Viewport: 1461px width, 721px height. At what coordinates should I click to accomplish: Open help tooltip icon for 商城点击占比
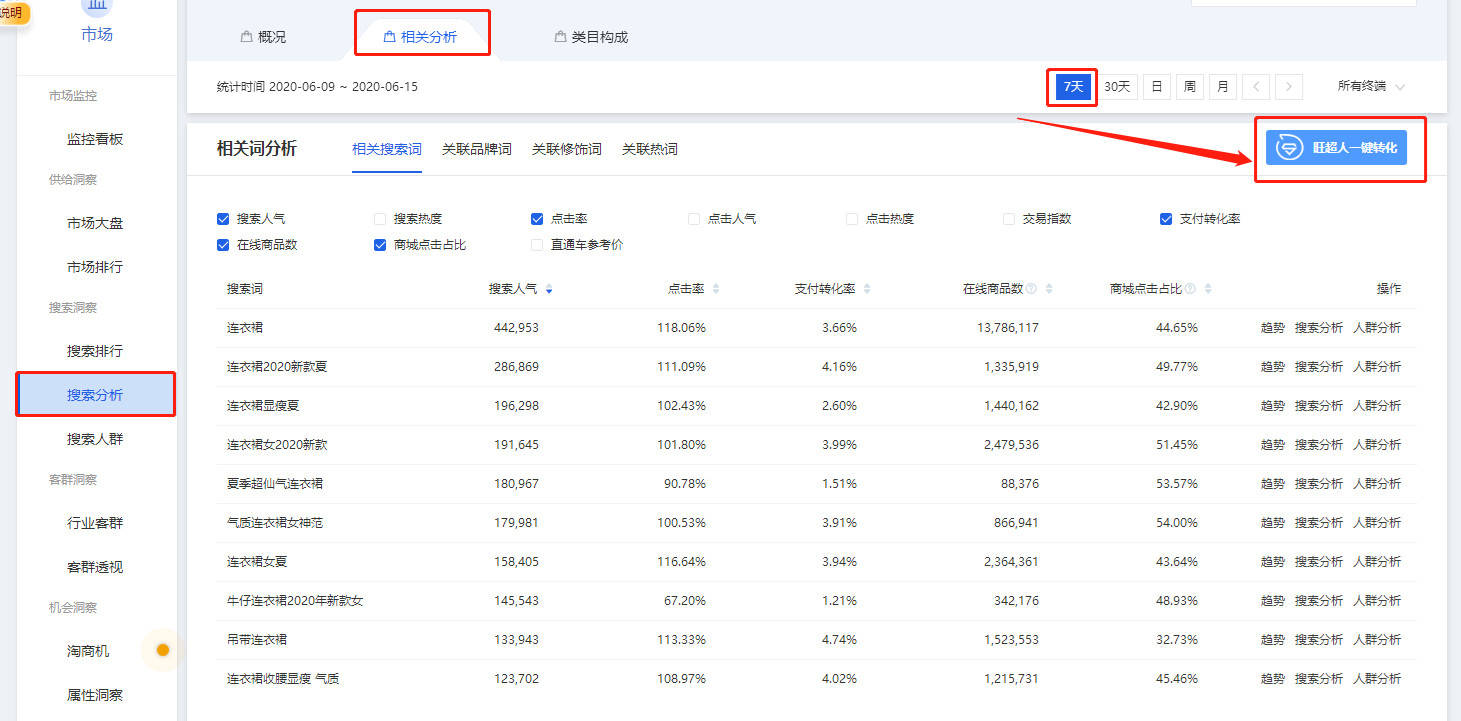click(x=1190, y=289)
